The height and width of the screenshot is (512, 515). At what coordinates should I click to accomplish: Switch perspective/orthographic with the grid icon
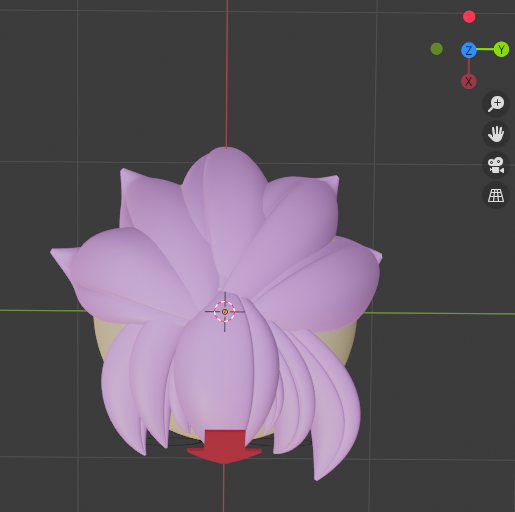496,196
